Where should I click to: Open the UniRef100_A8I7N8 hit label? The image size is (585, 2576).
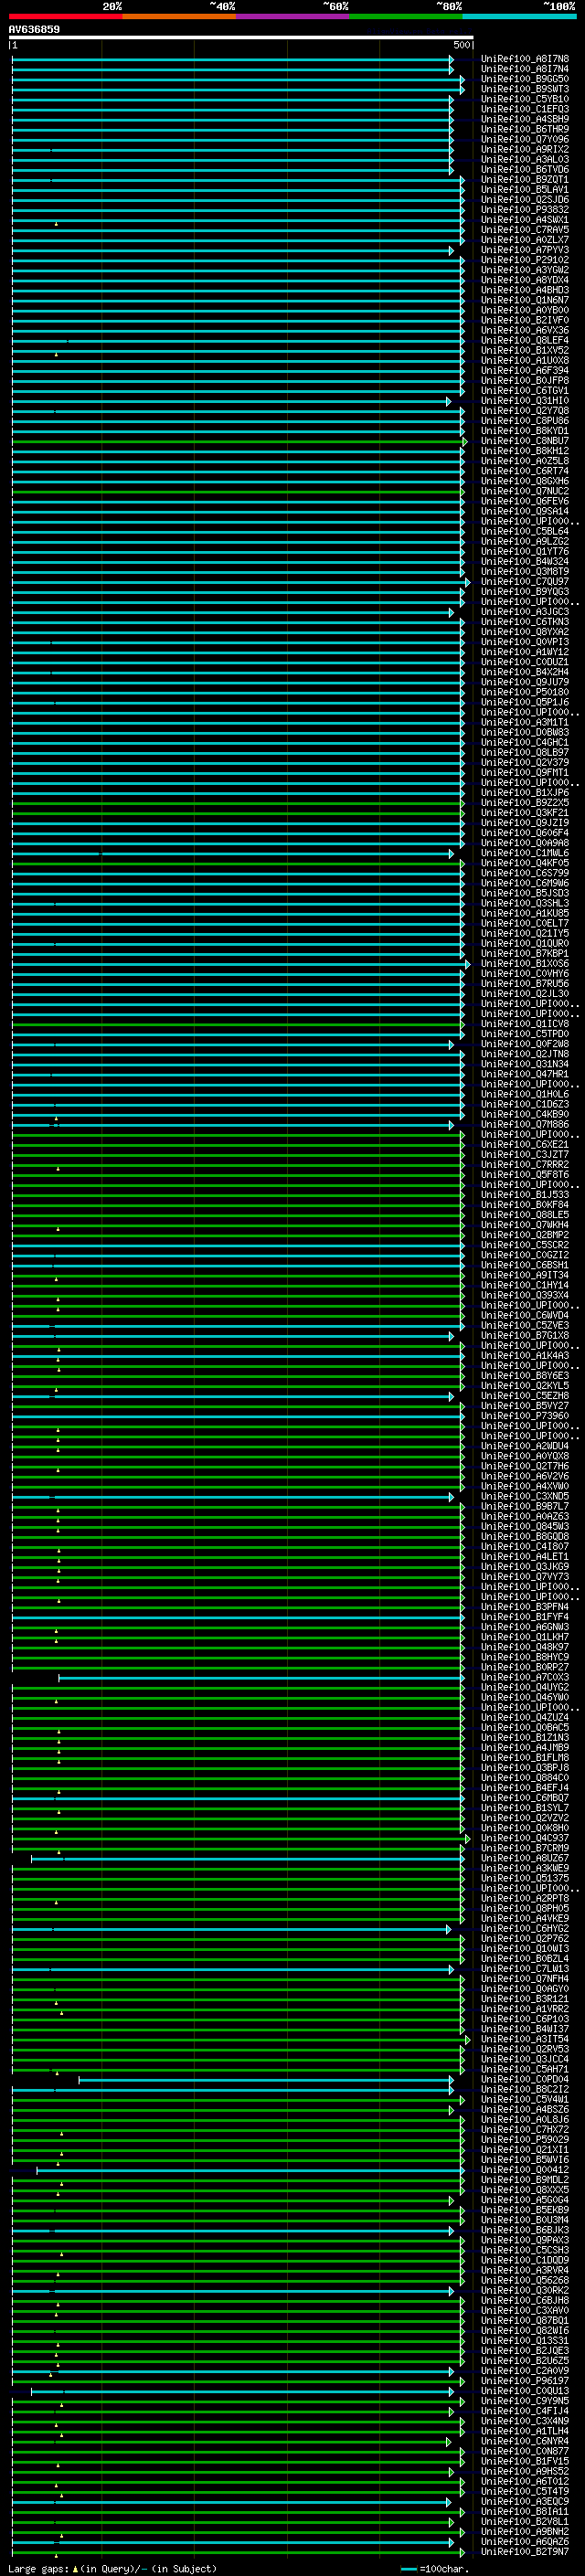click(x=524, y=59)
